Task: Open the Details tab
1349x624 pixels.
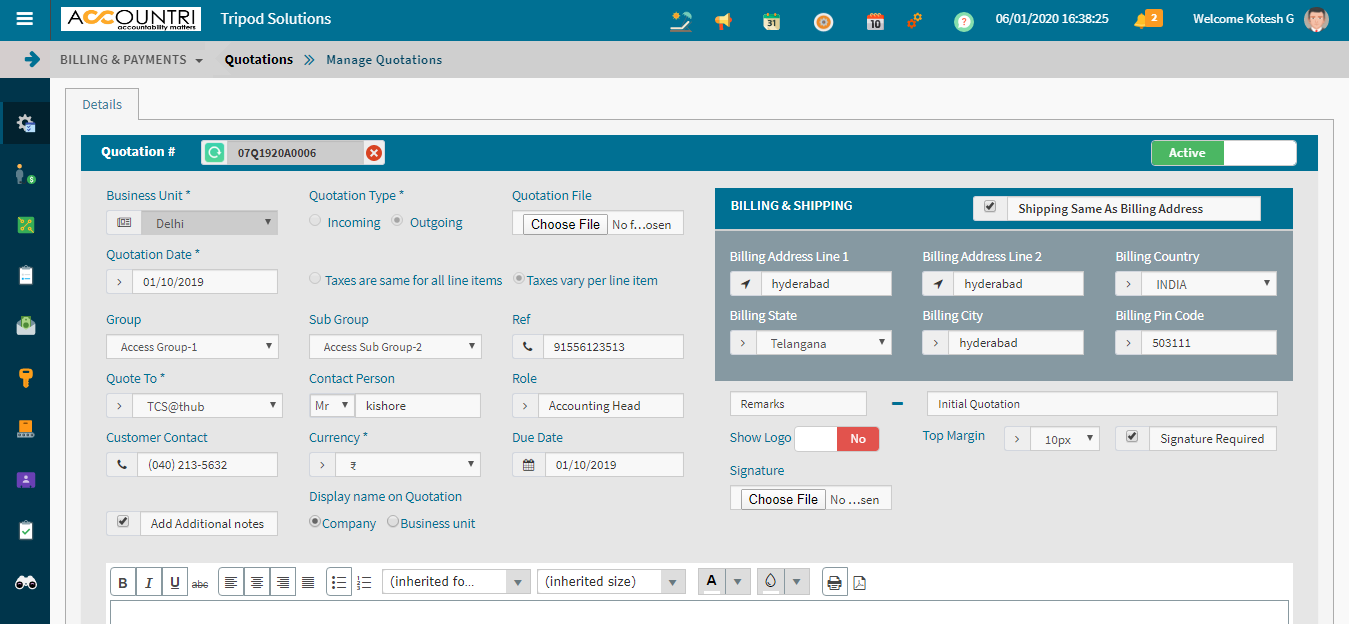Action: (102, 104)
